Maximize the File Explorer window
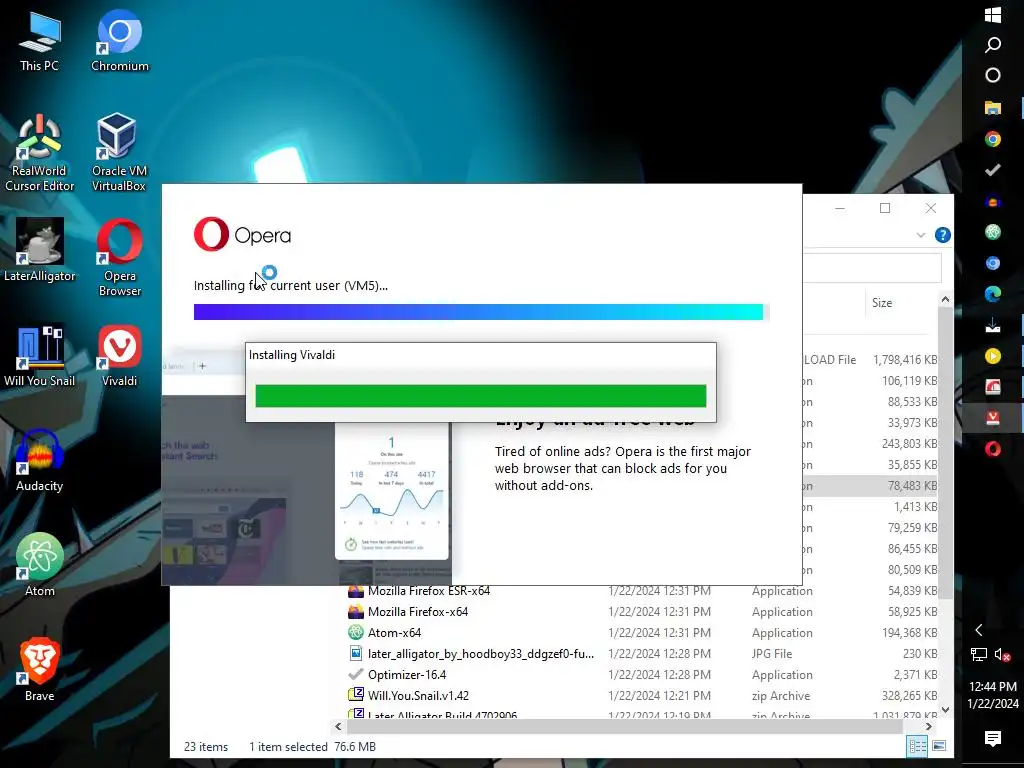Screen dimensions: 1024x768 coord(885,208)
